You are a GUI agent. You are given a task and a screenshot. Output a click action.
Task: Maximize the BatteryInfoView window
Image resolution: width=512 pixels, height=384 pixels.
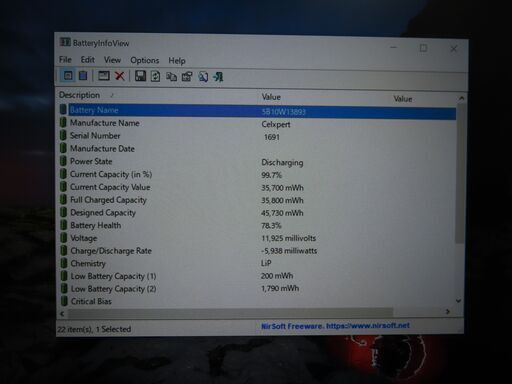pyautogui.click(x=423, y=48)
